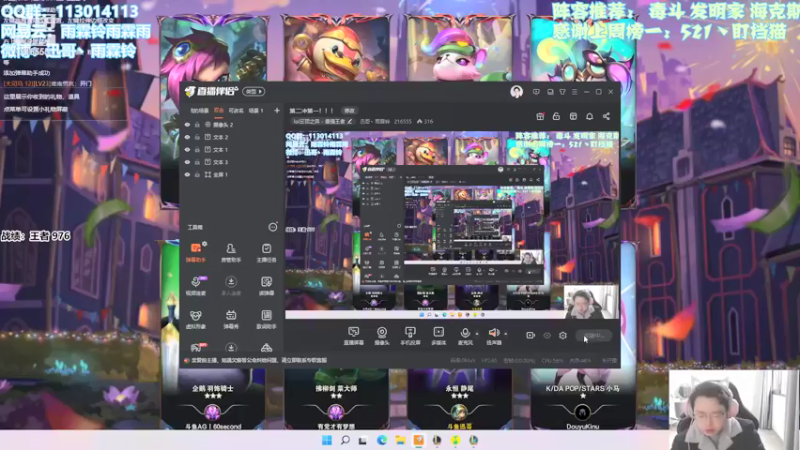Click the stream title text at top
Screen dimensions: 800x450
point(311,111)
